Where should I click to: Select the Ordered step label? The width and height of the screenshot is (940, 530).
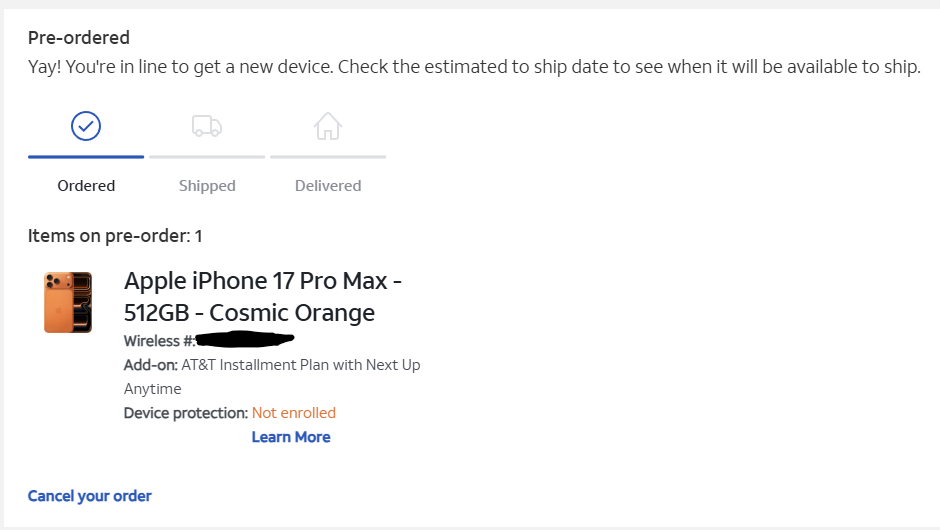point(86,186)
